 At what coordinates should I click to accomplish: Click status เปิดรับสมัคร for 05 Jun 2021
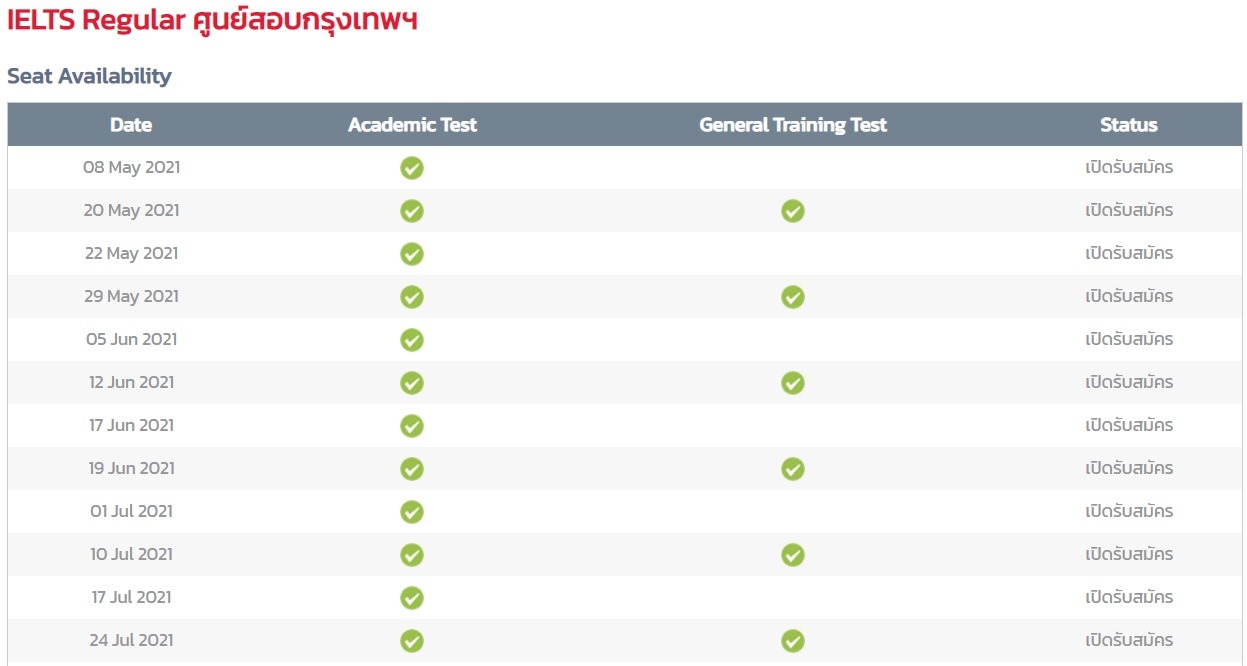pyautogui.click(x=1129, y=340)
